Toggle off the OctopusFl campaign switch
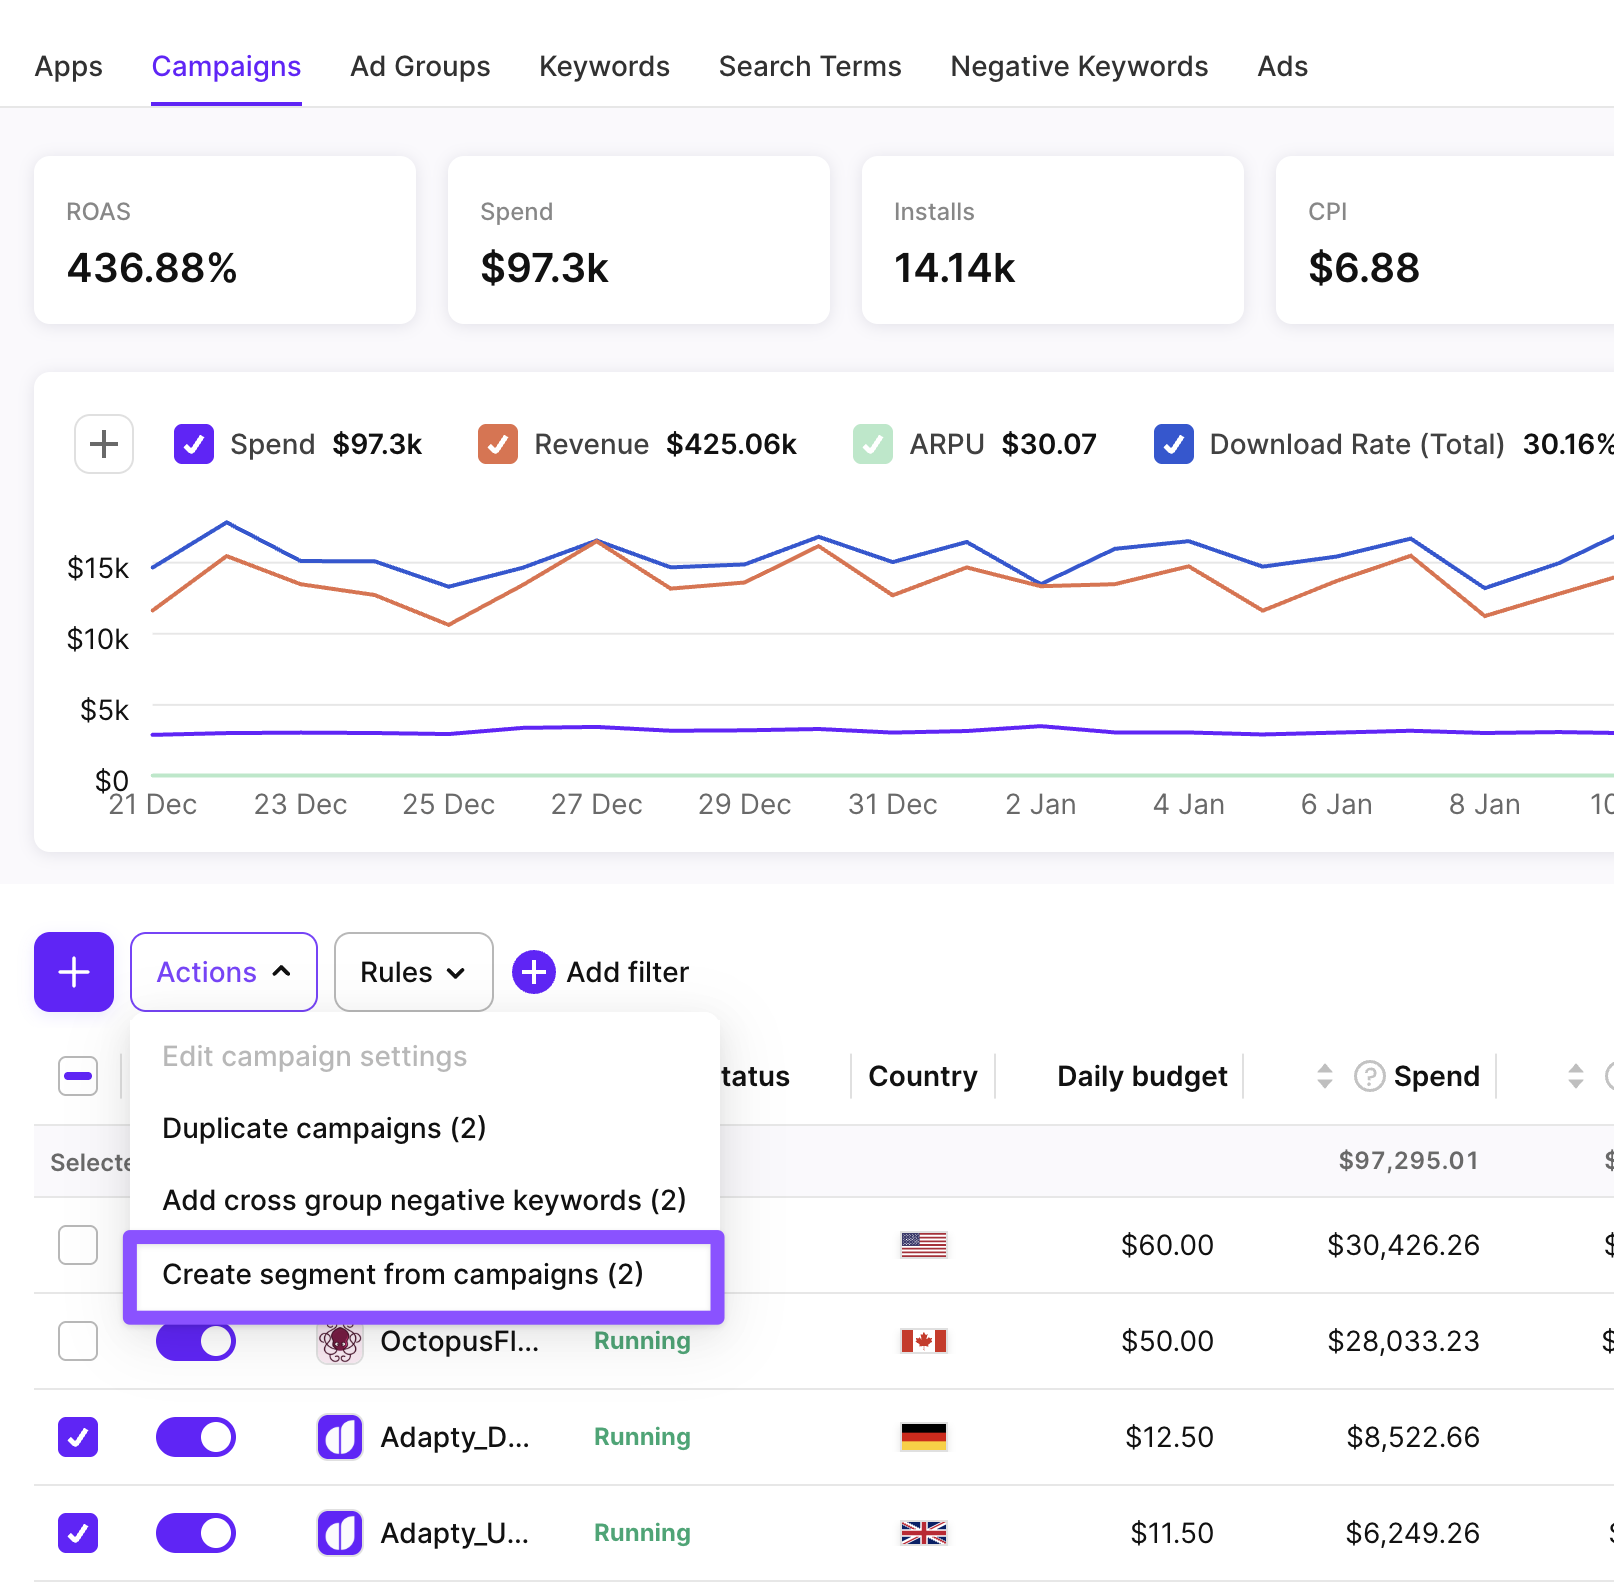 coord(196,1341)
